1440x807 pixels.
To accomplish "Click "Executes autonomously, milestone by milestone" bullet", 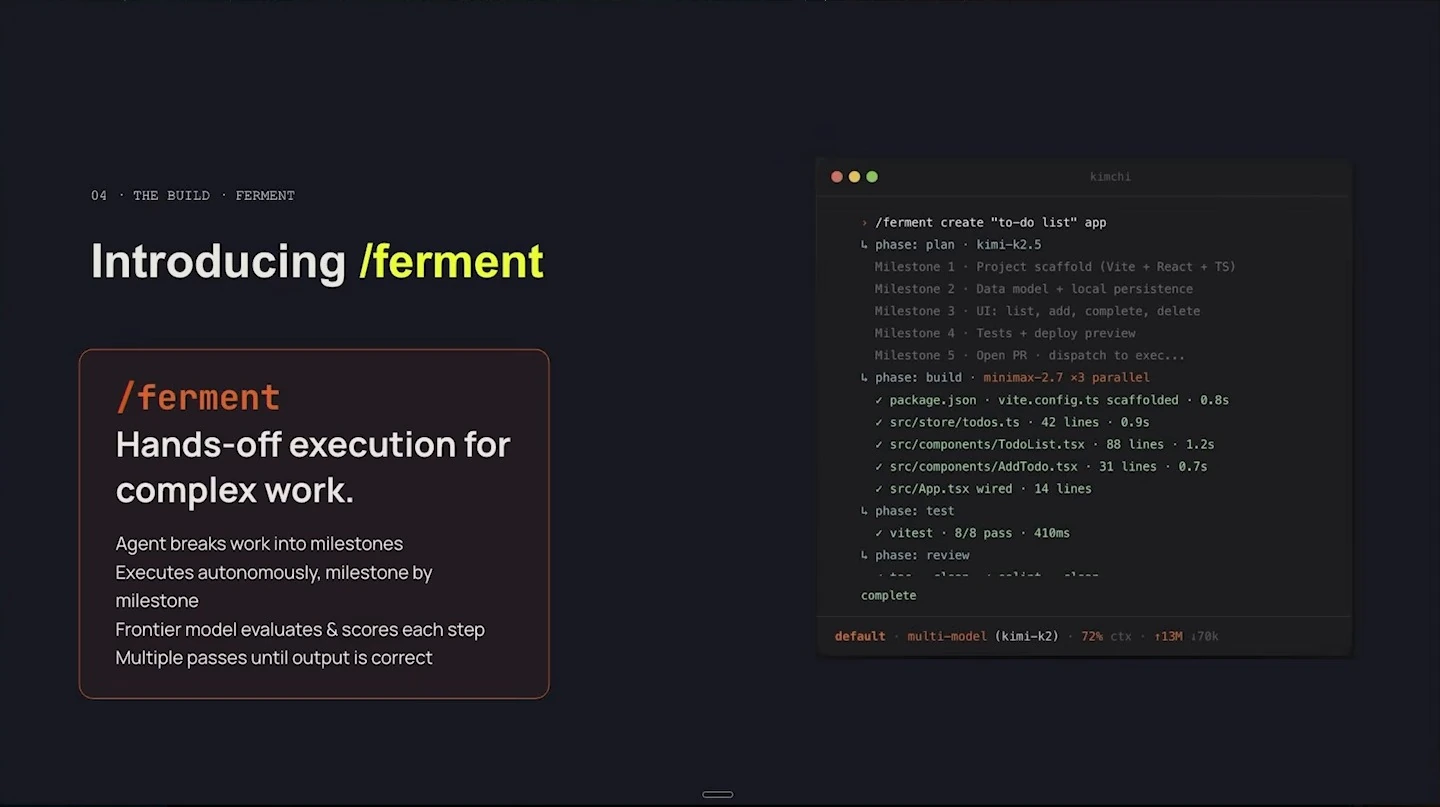I will coord(274,586).
